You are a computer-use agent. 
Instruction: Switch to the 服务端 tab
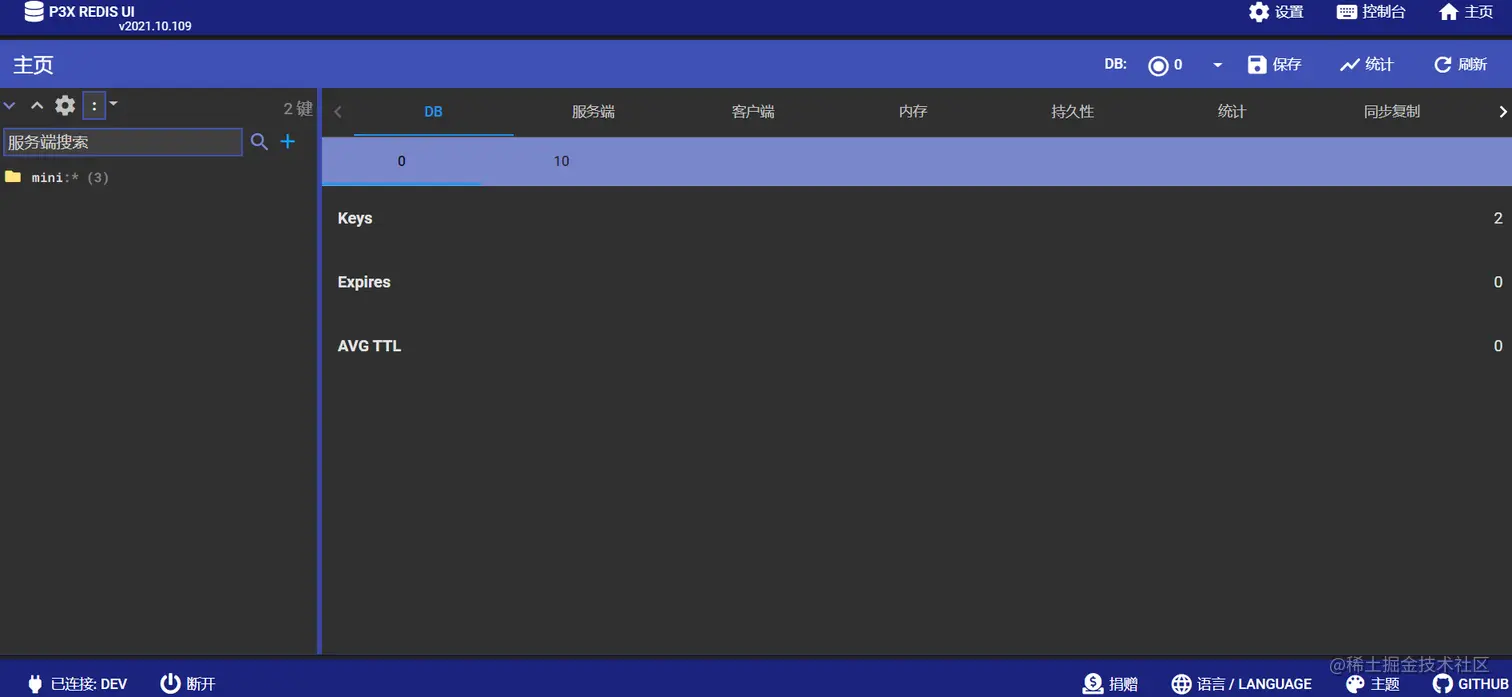point(593,112)
